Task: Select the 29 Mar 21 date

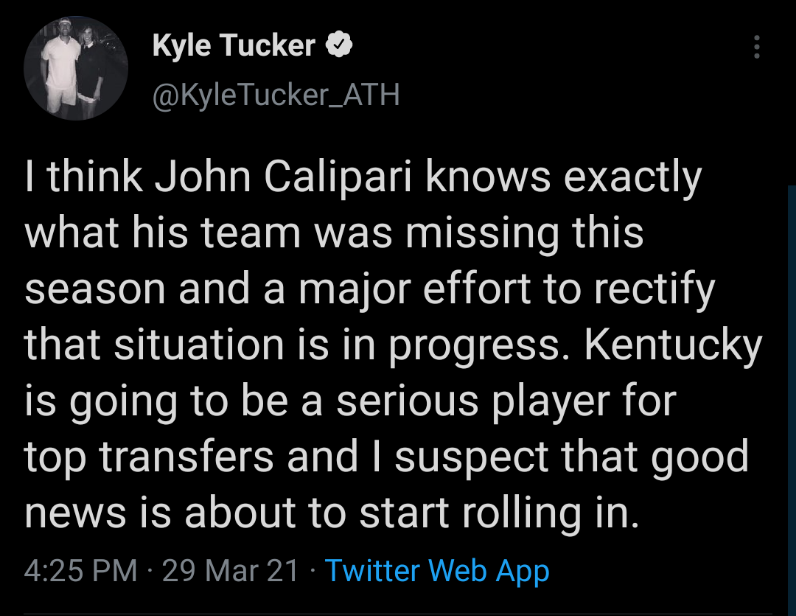Action: click(230, 571)
